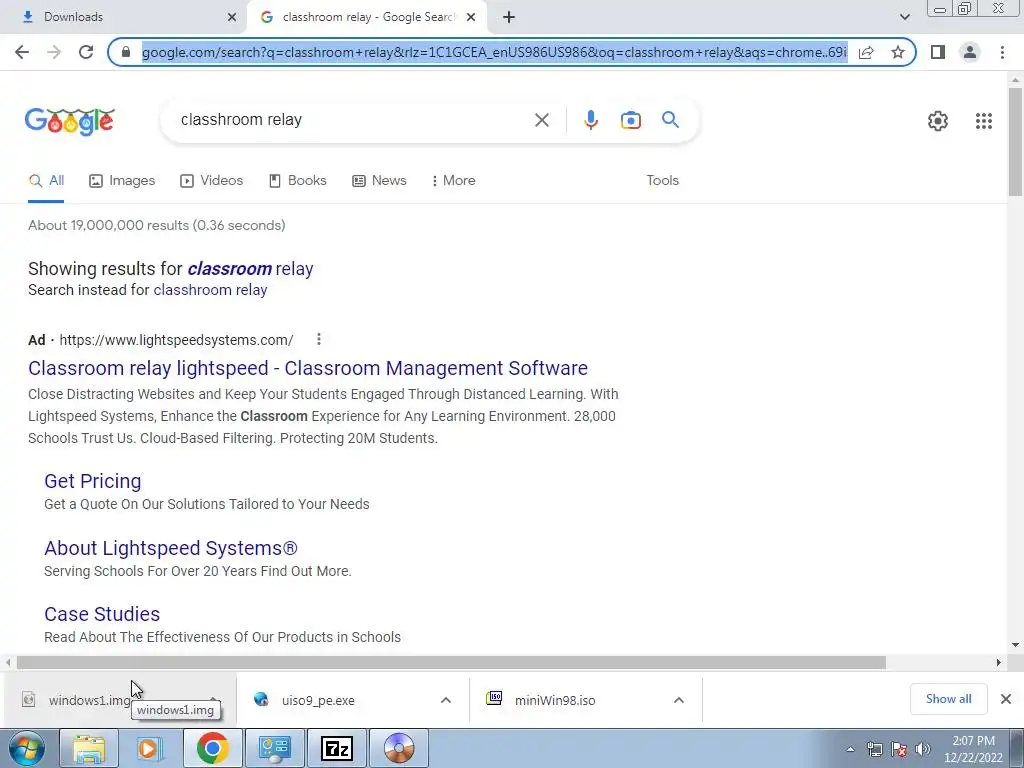Select the Books search filter

(x=298, y=181)
